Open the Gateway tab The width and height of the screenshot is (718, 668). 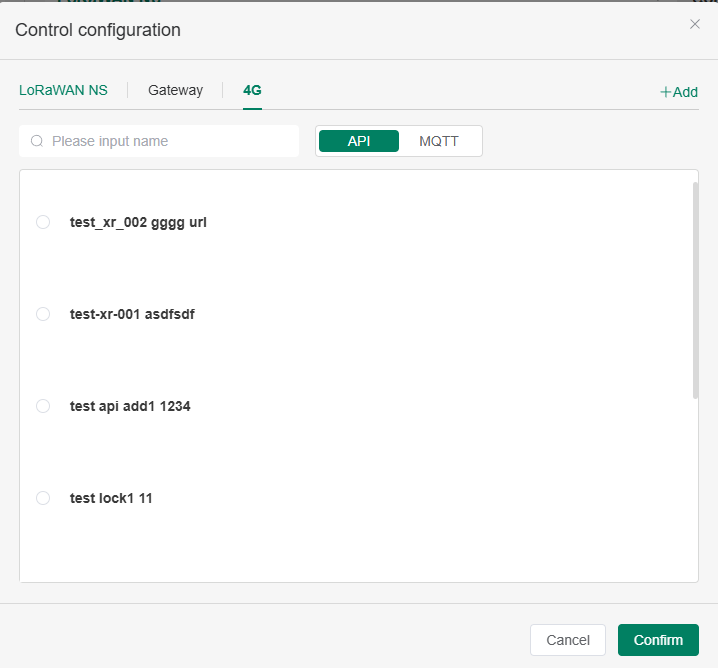coord(175,90)
